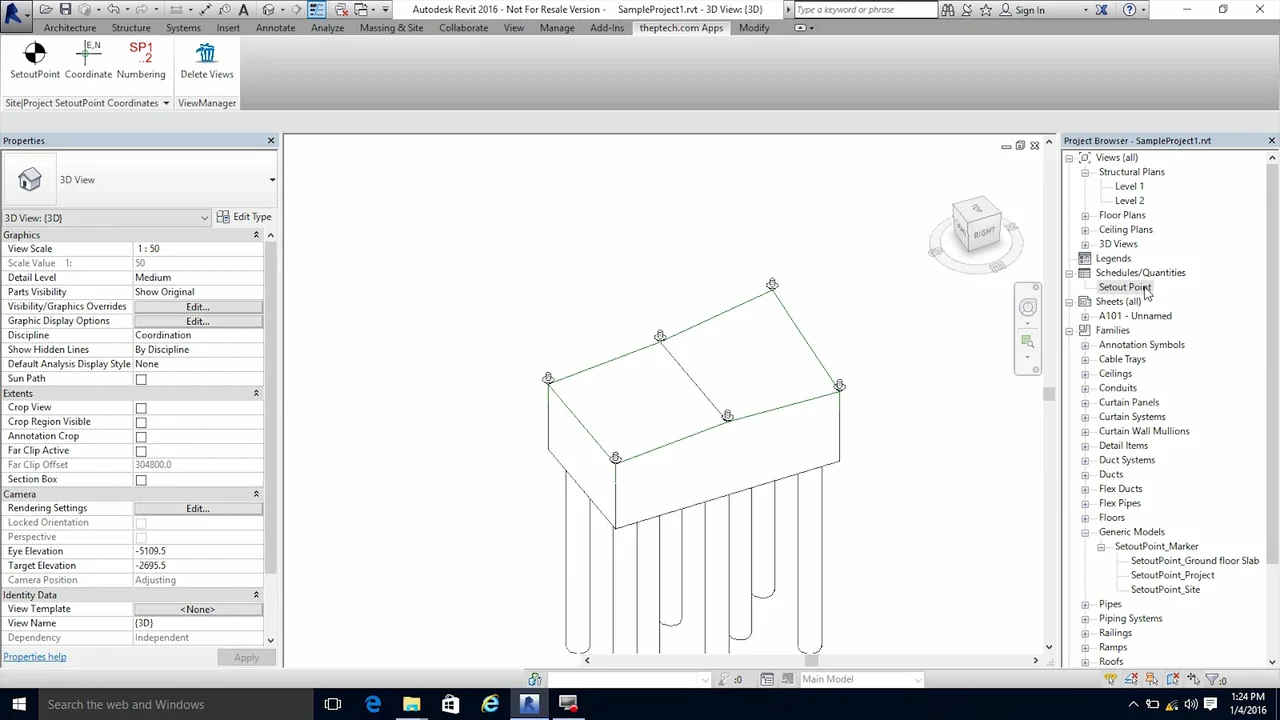
Task: Open Windows Task View
Action: [x=333, y=704]
